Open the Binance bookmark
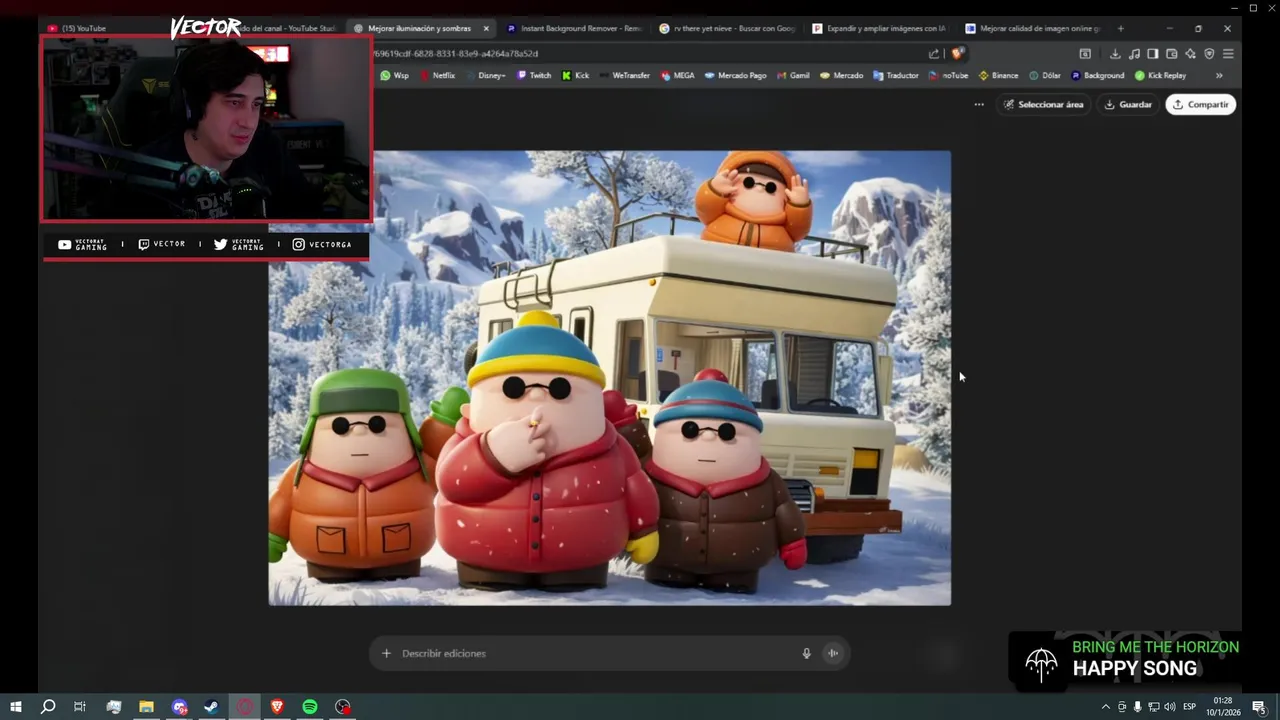Screen dimensions: 1280x720 [998, 76]
